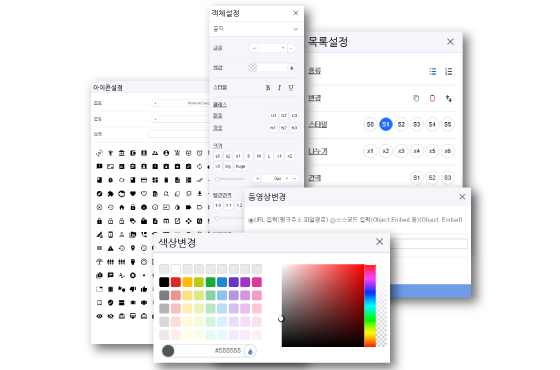
Task: Set list spacing to S3
Action: pyautogui.click(x=448, y=178)
